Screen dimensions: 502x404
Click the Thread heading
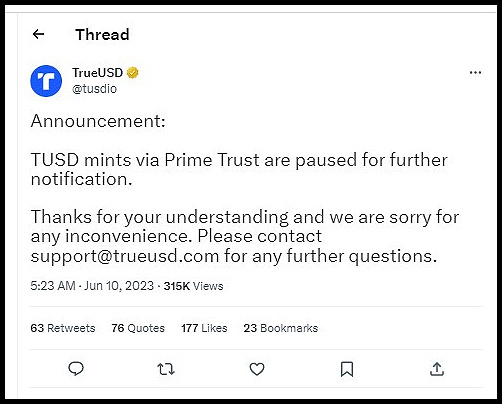pos(102,35)
